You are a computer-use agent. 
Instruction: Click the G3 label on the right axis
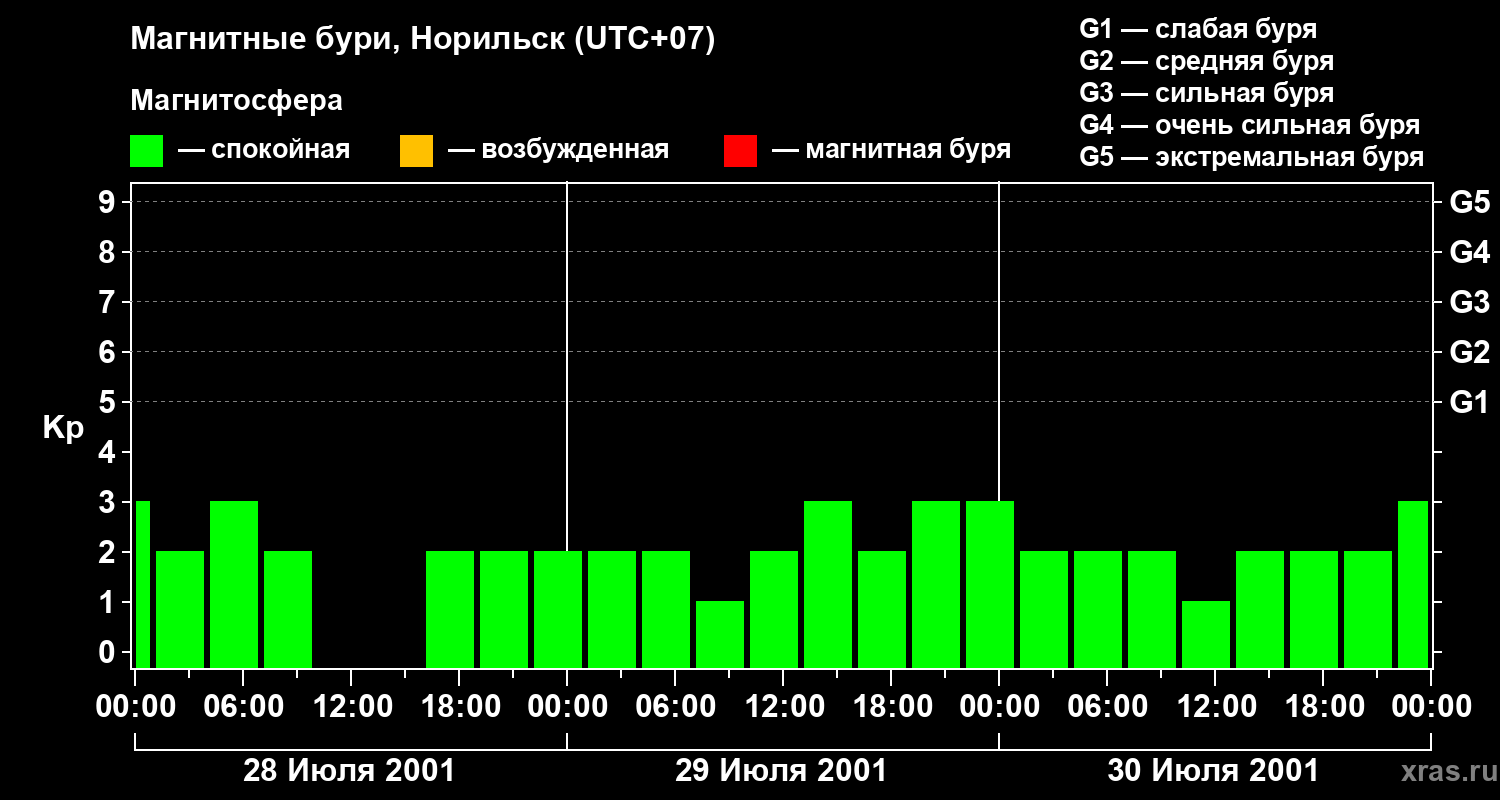coord(1469,302)
